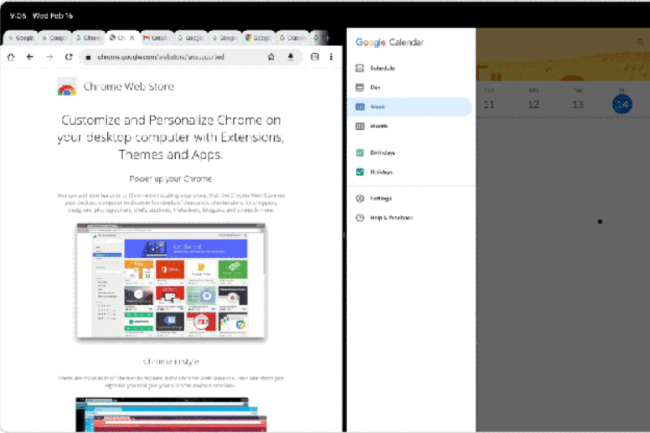Close the active Chrome Web Store tab
Image resolution: width=650 pixels, height=433 pixels.
132,38
